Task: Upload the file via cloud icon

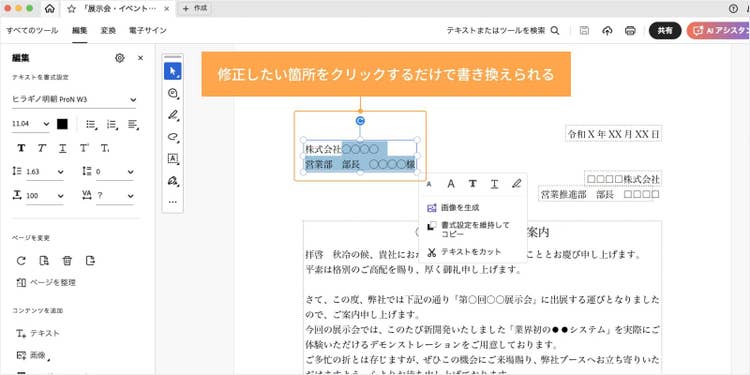Action: tap(607, 31)
